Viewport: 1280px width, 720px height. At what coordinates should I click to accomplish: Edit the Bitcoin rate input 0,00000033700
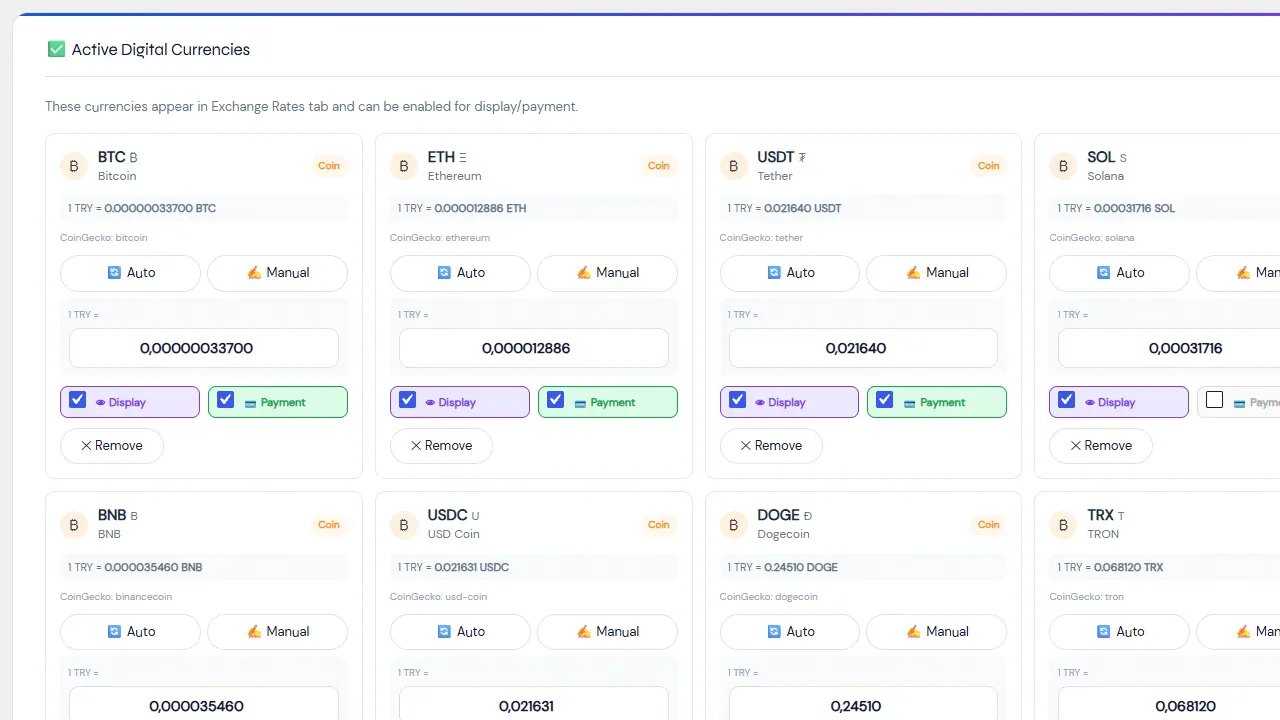pyautogui.click(x=204, y=348)
